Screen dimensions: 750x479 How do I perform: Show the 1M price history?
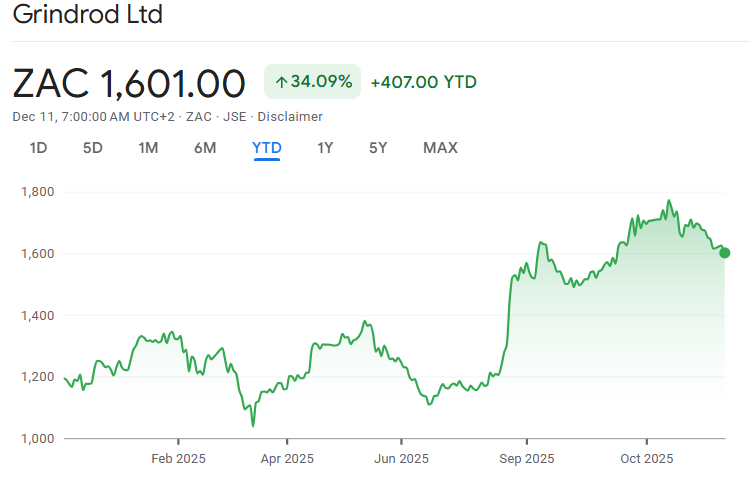coord(148,148)
